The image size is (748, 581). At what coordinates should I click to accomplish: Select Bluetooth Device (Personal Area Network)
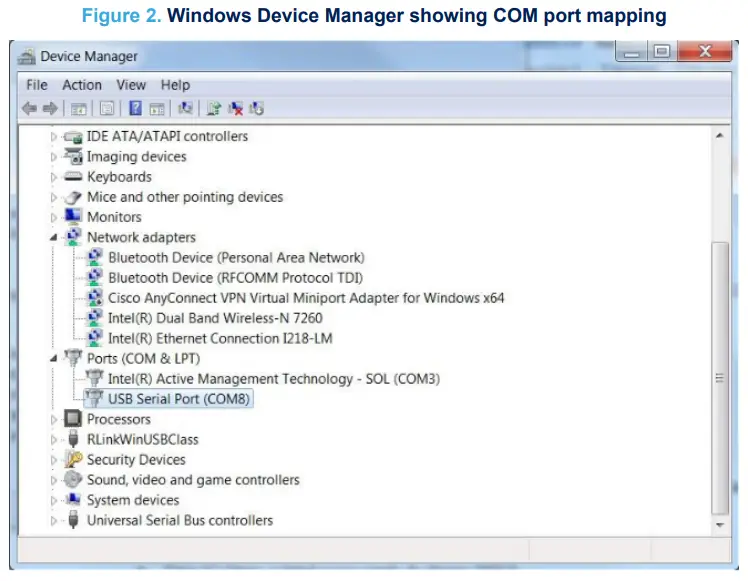pyautogui.click(x=236, y=258)
